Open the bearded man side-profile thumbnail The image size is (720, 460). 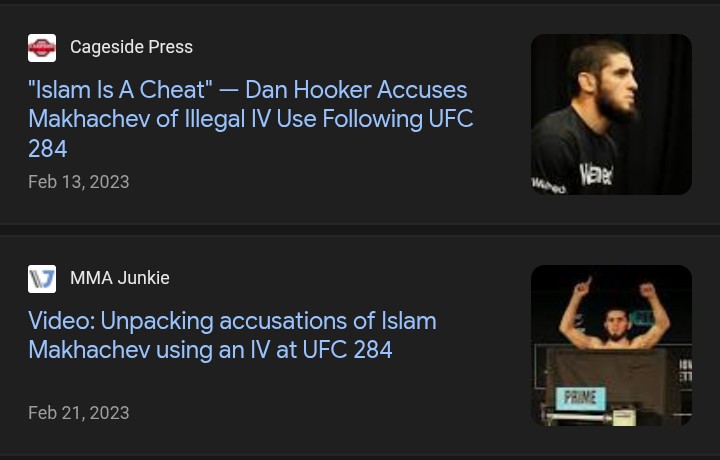(611, 114)
